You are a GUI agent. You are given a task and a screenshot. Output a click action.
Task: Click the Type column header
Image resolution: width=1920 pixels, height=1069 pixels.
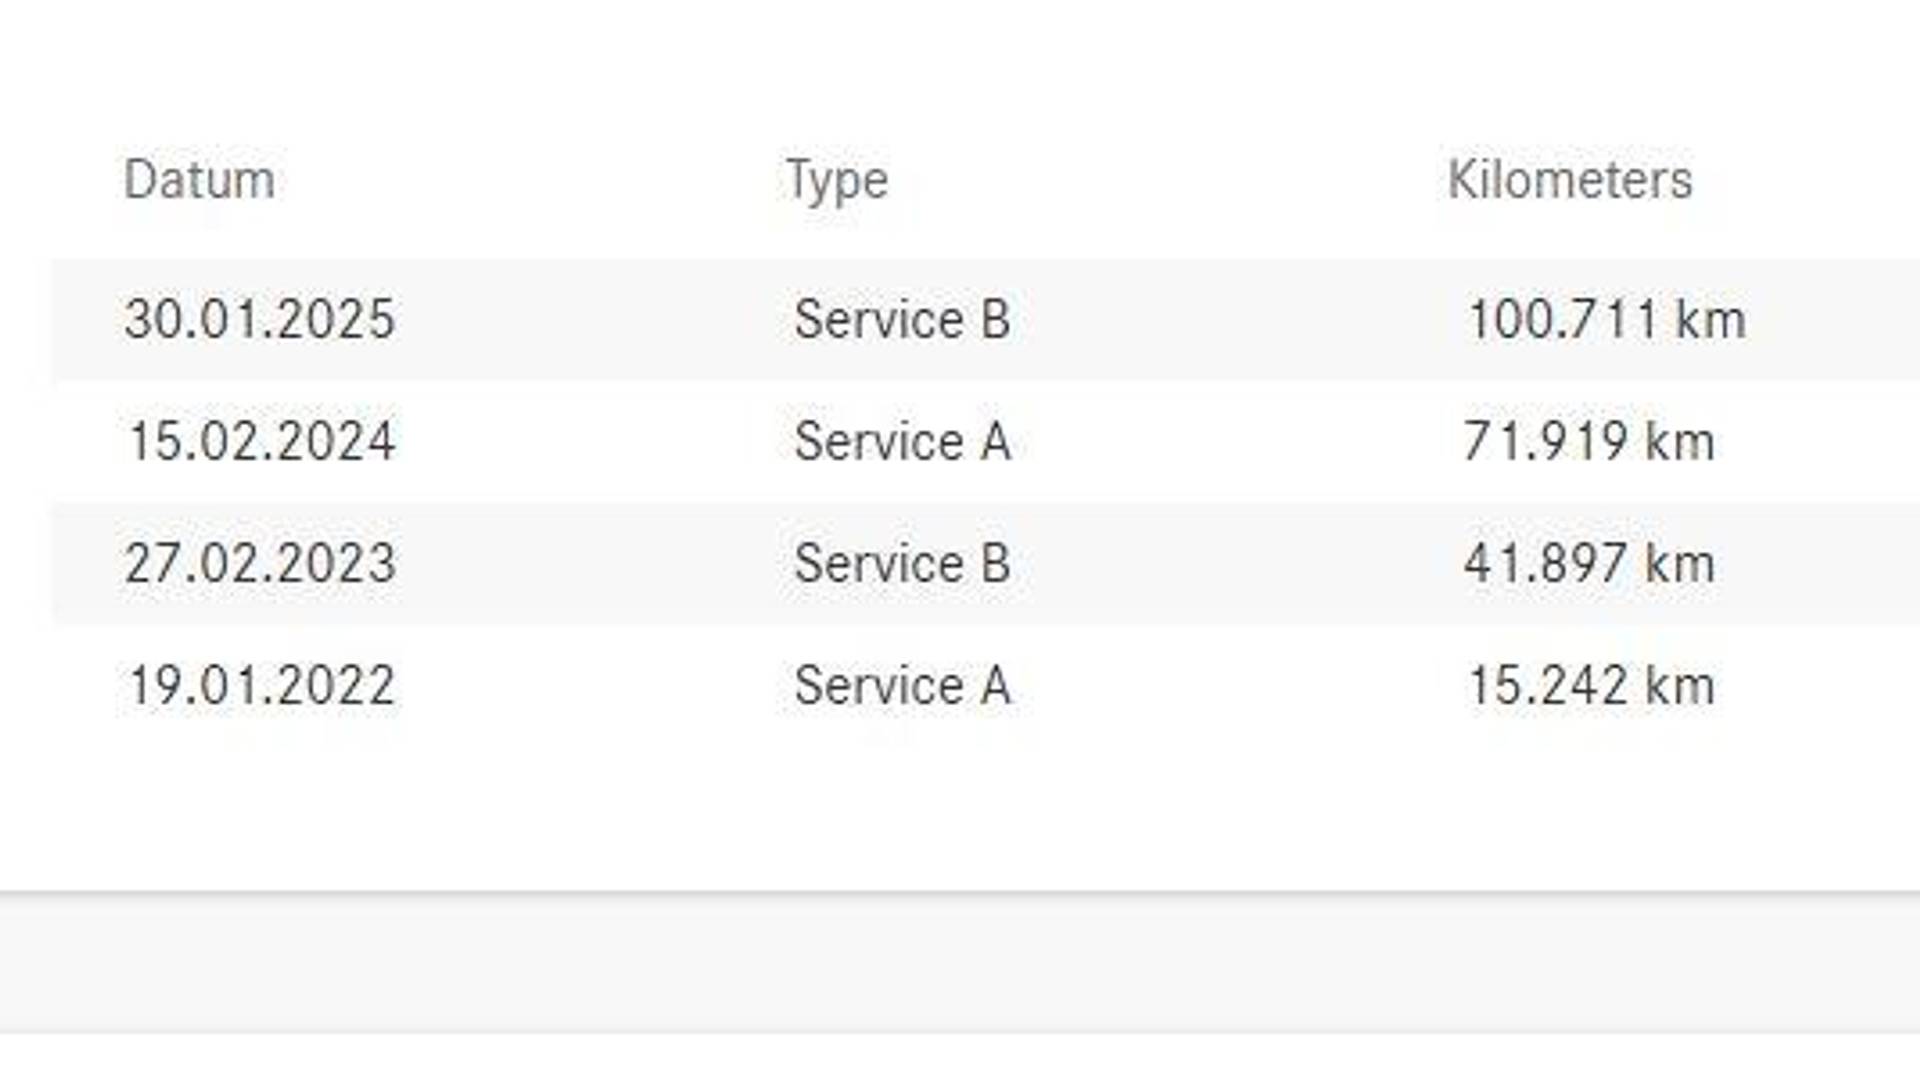pyautogui.click(x=836, y=181)
